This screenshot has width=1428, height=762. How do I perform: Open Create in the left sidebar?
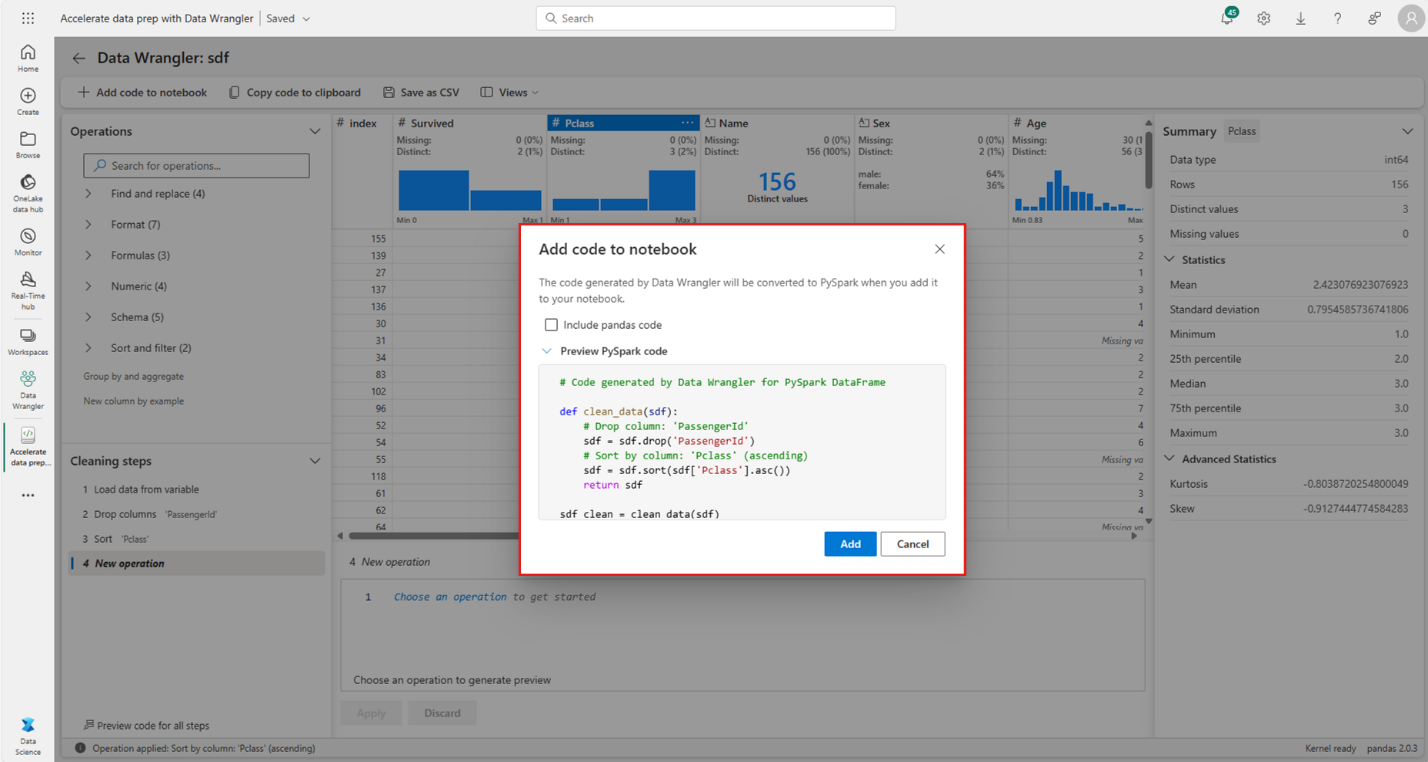pos(28,101)
